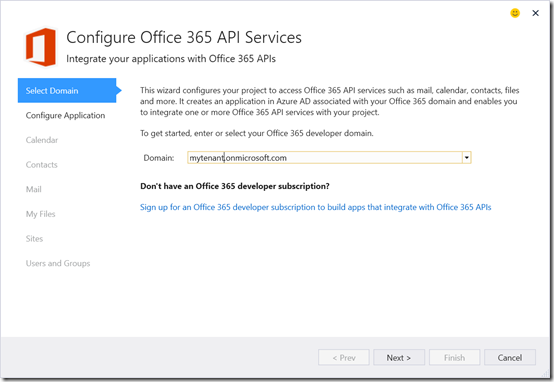This screenshot has width=554, height=382.
Task: Open the Contacts step in sidebar
Action: coord(41,165)
